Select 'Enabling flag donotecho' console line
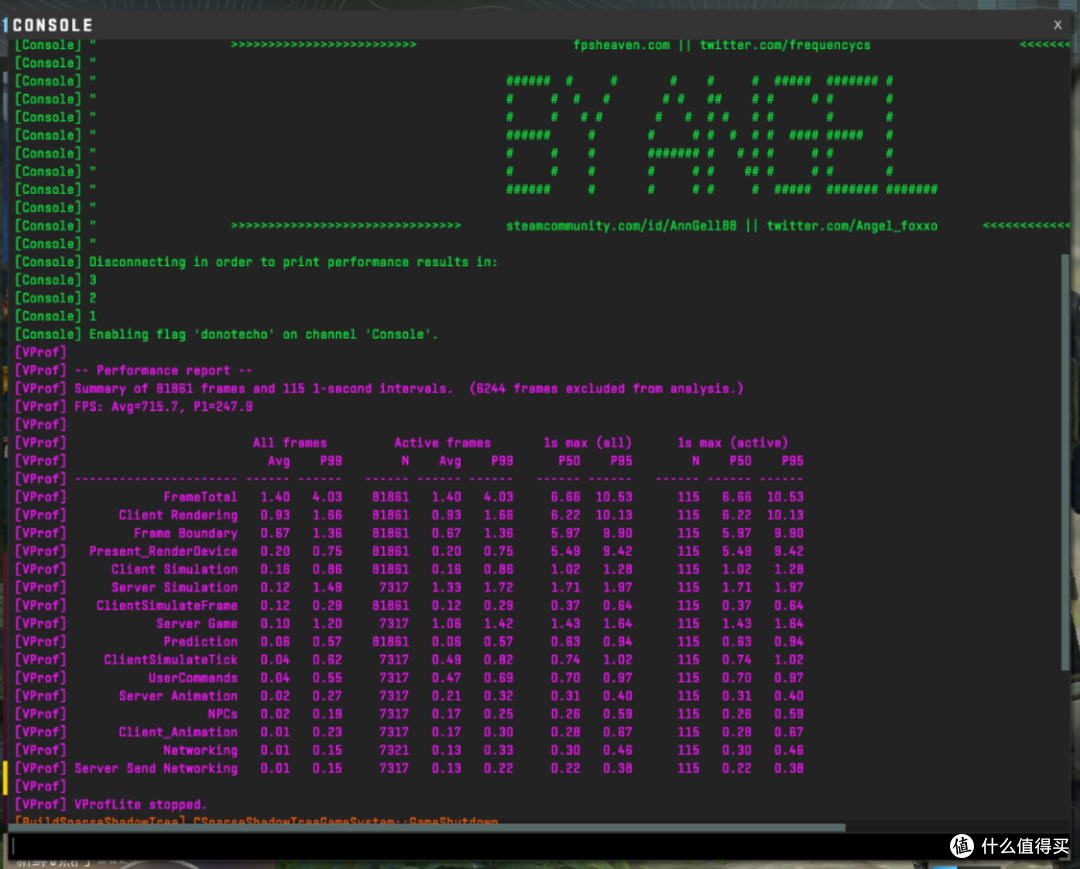 tap(264, 335)
